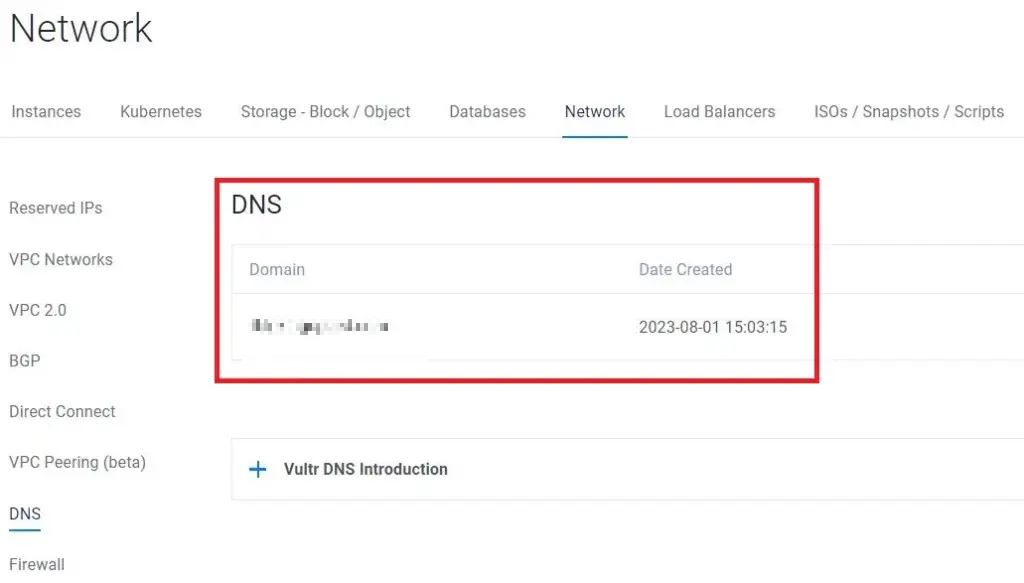Click the blurred domain name entry
This screenshot has width=1024, height=583.
click(x=320, y=326)
